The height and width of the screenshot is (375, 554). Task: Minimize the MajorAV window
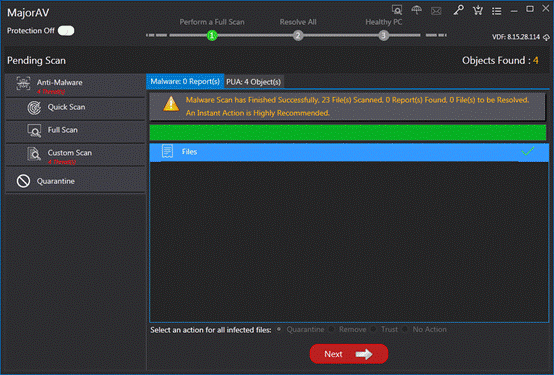point(514,11)
